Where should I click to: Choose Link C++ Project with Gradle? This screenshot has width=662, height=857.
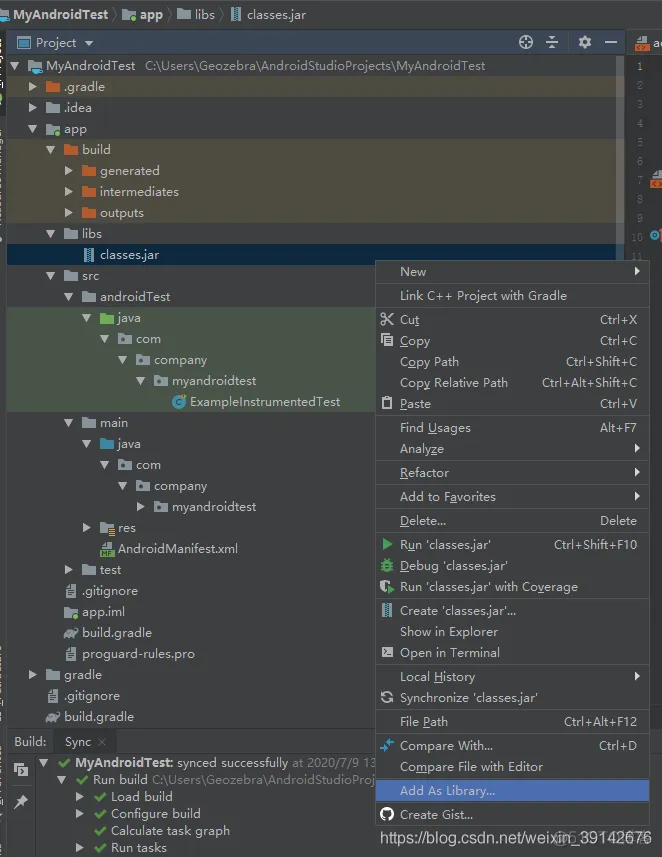(512, 296)
